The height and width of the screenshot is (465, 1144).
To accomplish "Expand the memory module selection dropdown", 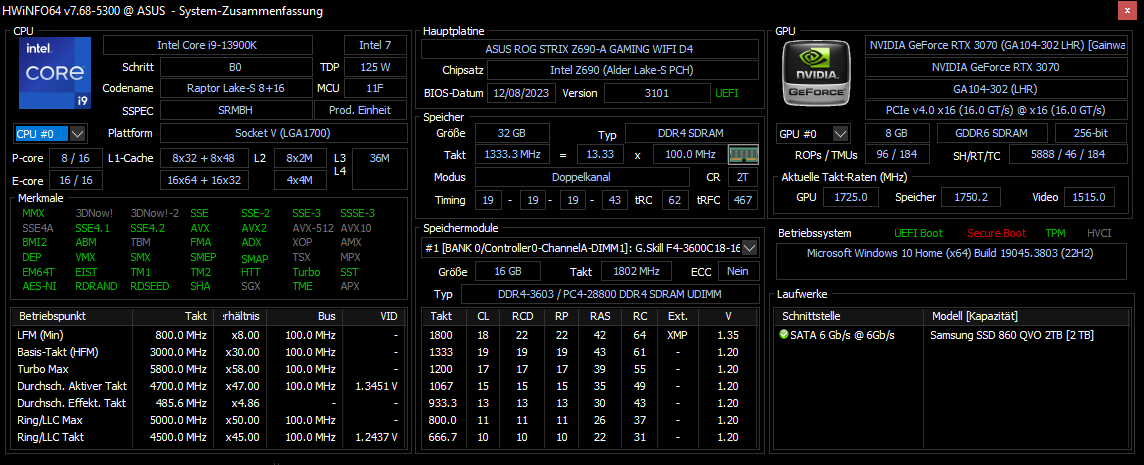I will tap(748, 248).
